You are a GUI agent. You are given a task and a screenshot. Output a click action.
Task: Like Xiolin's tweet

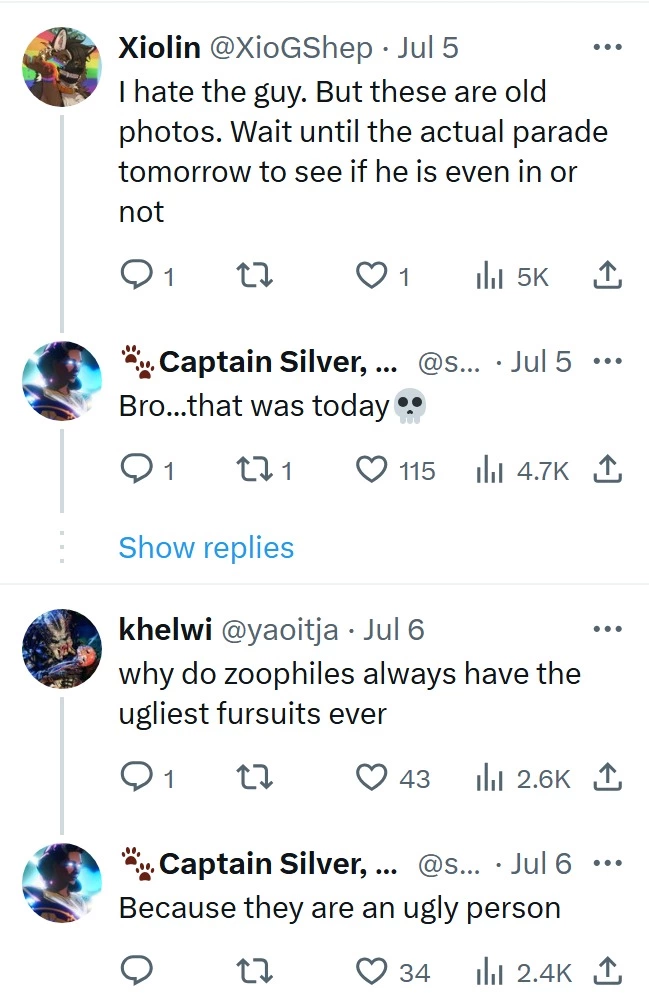click(382, 277)
